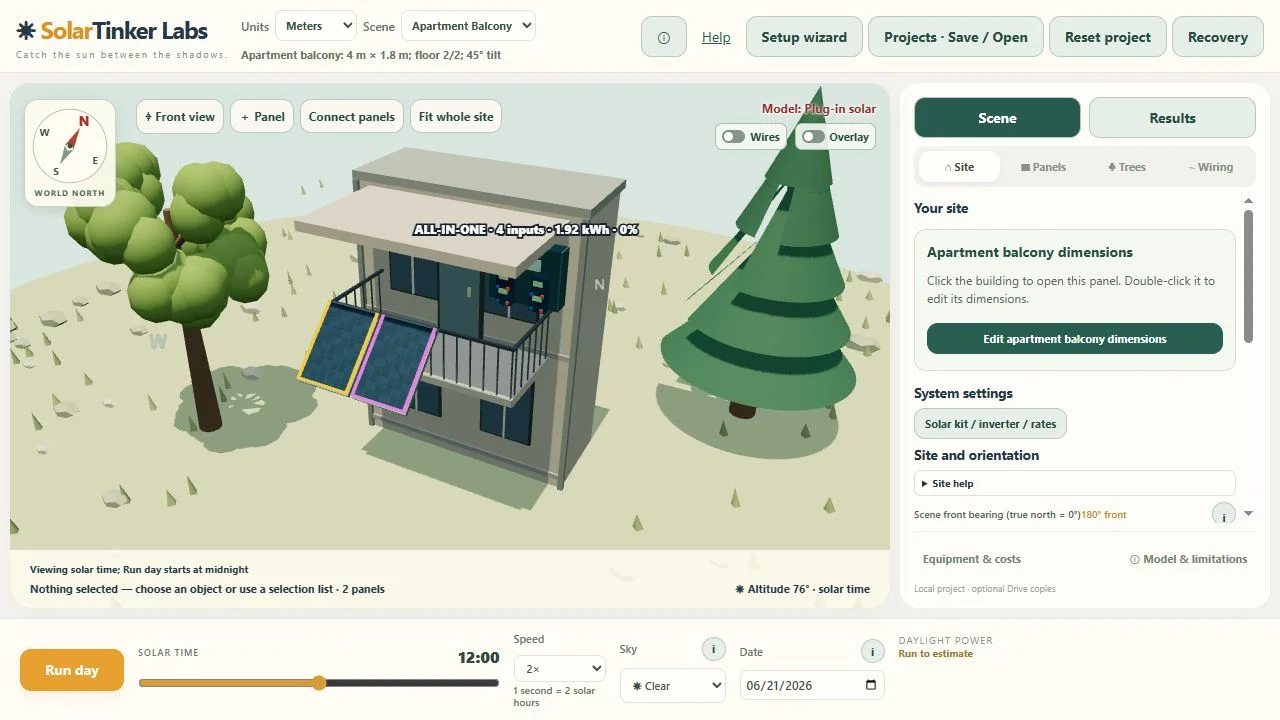
Task: Open the Trees sub-tab
Action: pos(1127,167)
